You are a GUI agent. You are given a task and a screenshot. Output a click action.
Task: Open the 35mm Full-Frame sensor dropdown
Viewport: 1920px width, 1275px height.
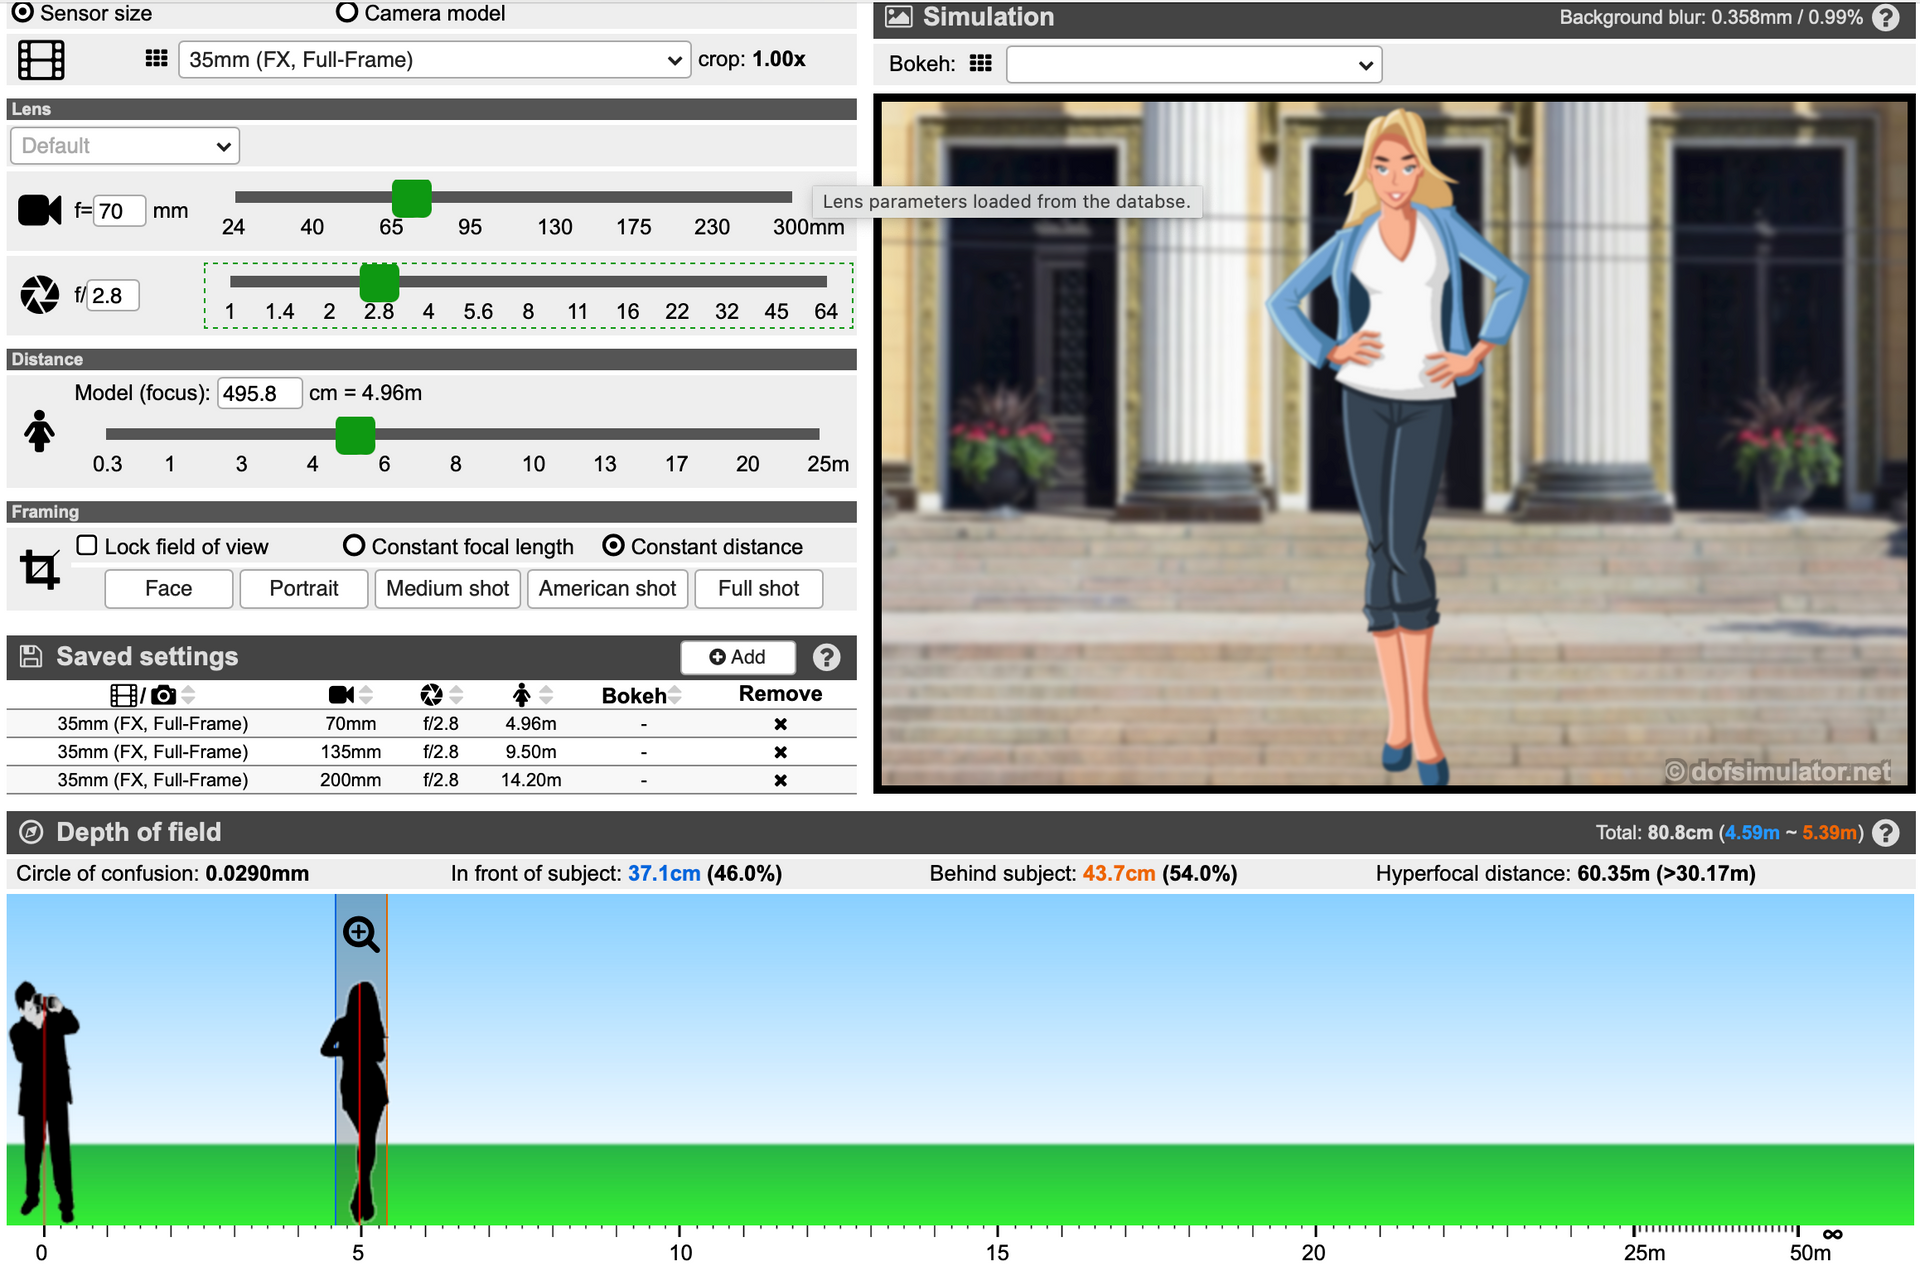click(x=434, y=60)
